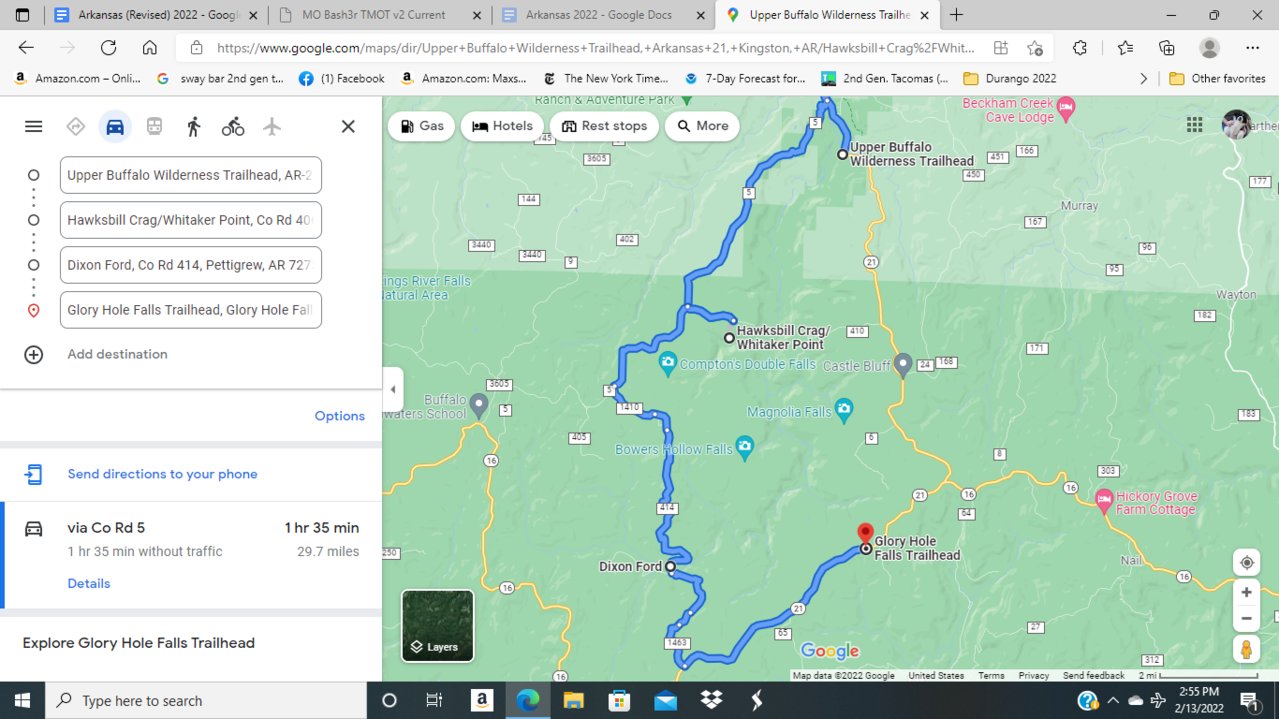Click the Bowers Hollow Falls marker
The height and width of the screenshot is (719, 1279).
[x=744, y=448]
